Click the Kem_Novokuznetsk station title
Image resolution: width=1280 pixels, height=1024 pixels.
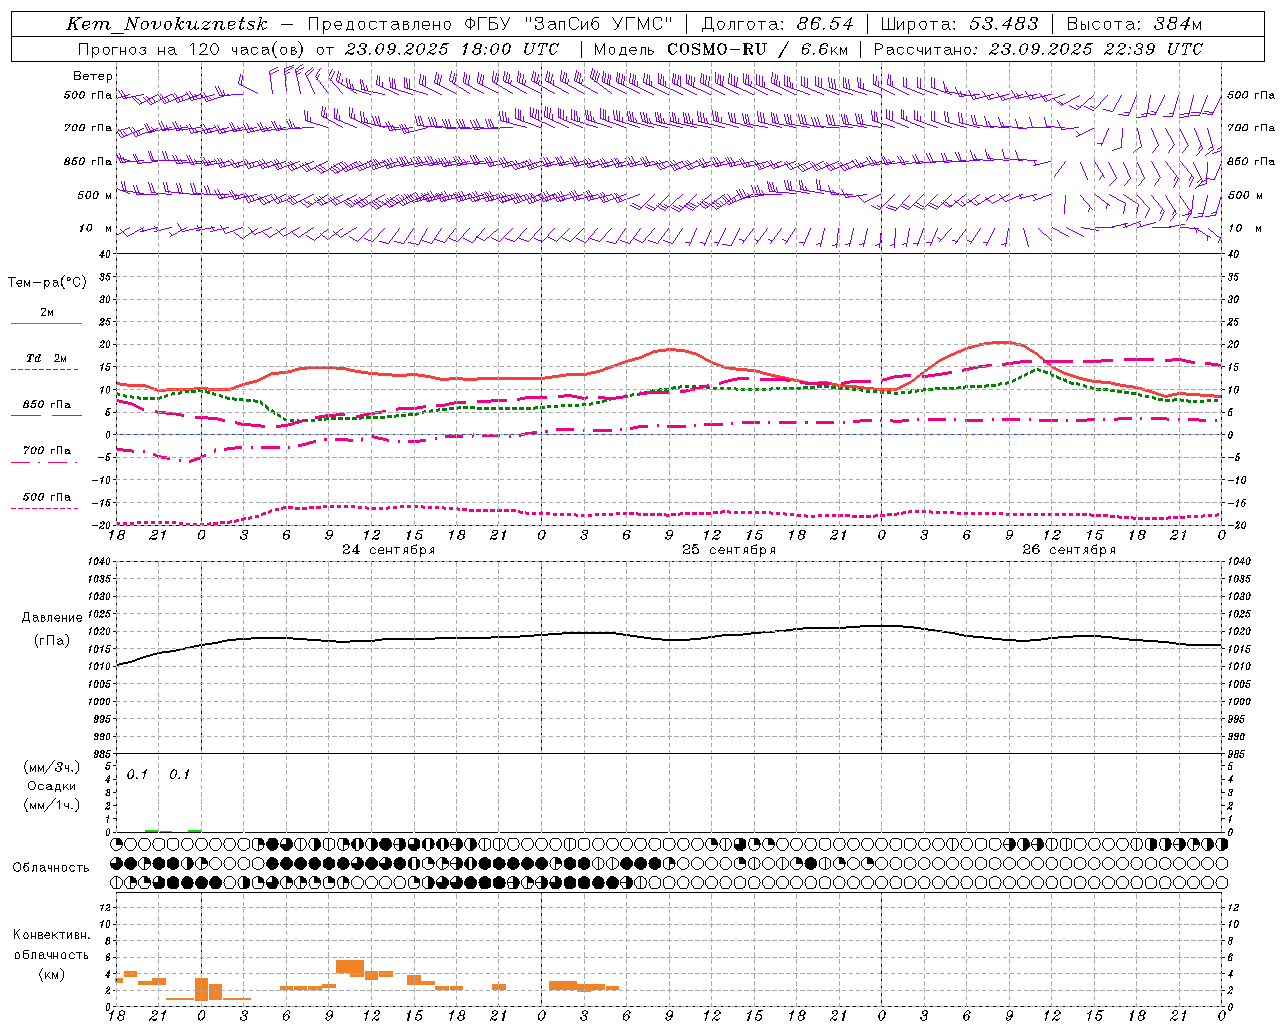coord(167,24)
